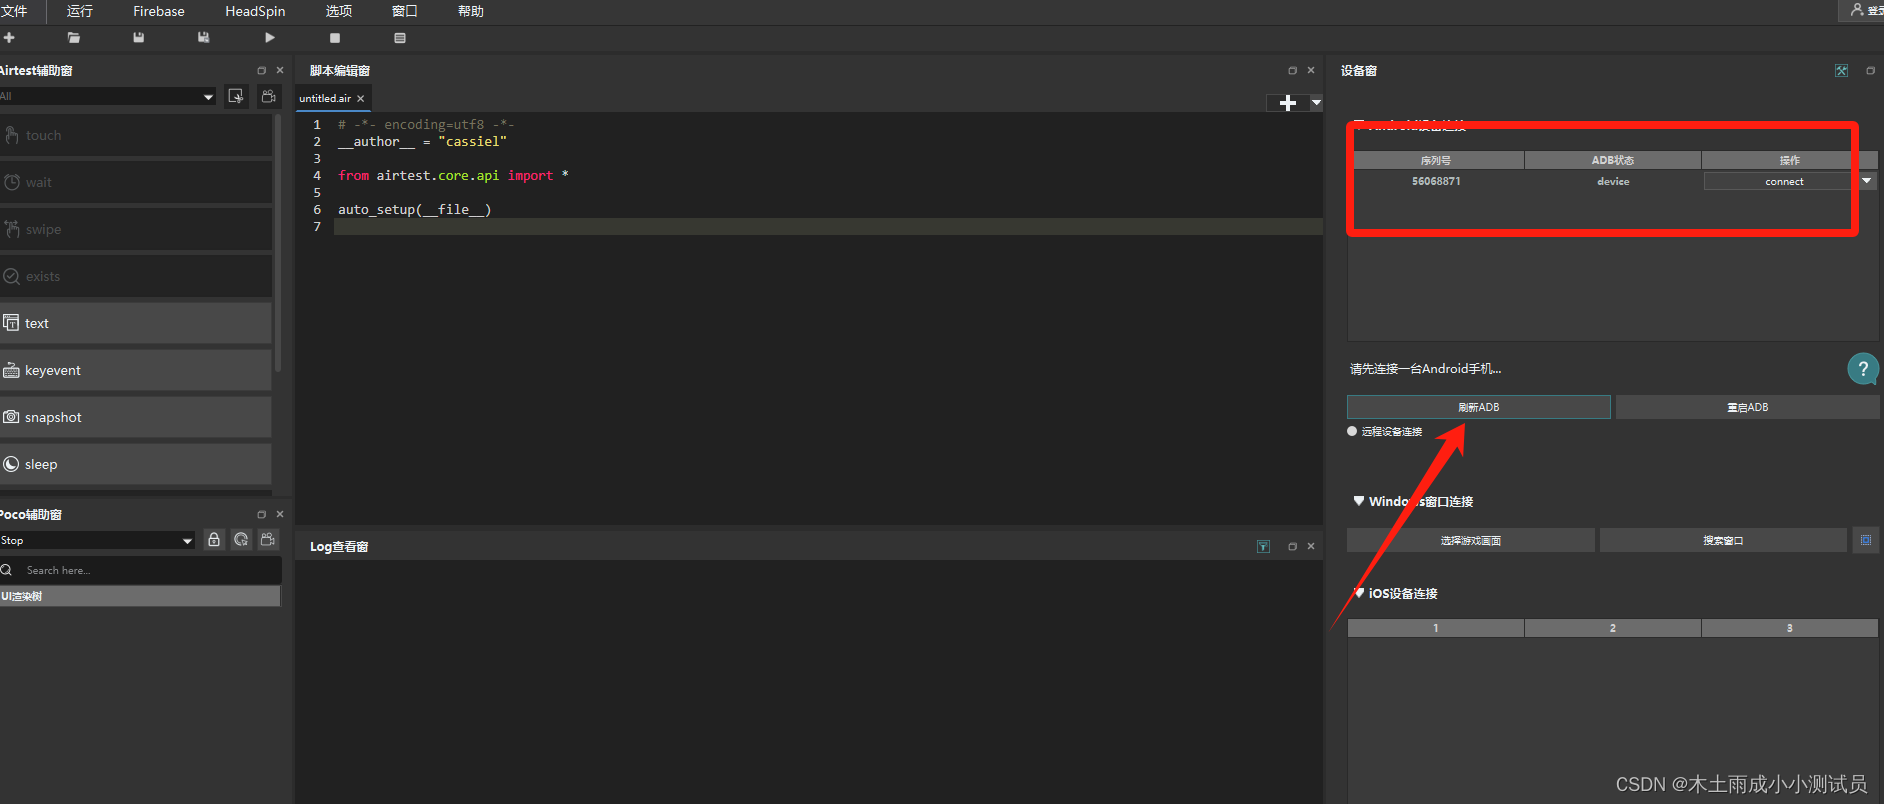Click the save-as double floppy icon
Screen dimensions: 1884x804
204,38
